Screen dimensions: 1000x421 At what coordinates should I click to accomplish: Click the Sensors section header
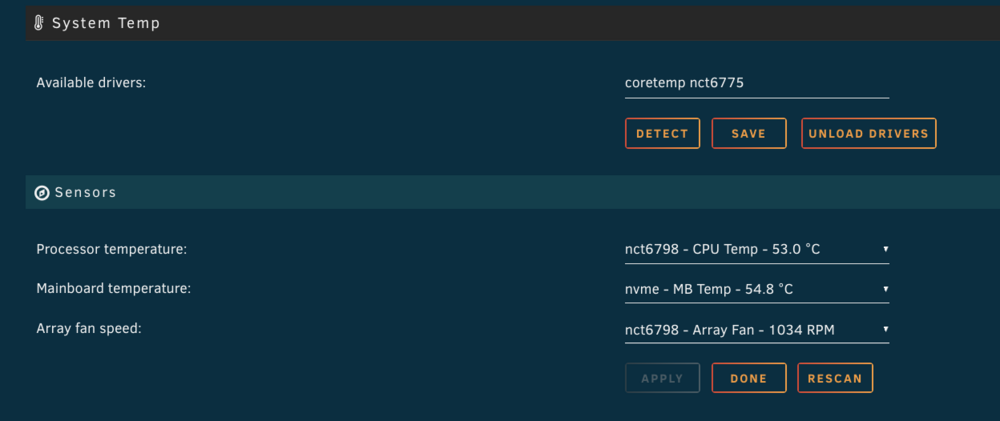[513, 192]
